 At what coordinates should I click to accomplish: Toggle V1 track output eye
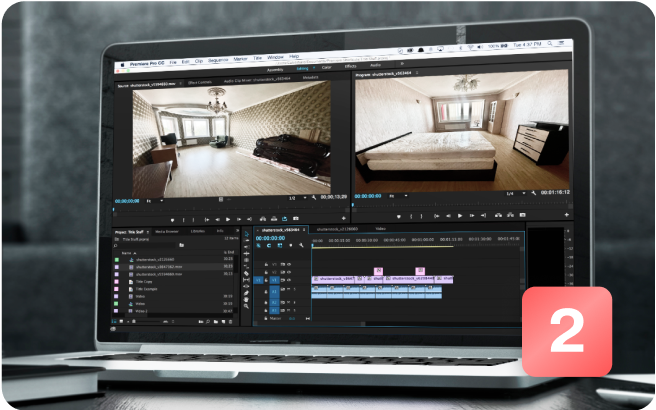pos(289,280)
